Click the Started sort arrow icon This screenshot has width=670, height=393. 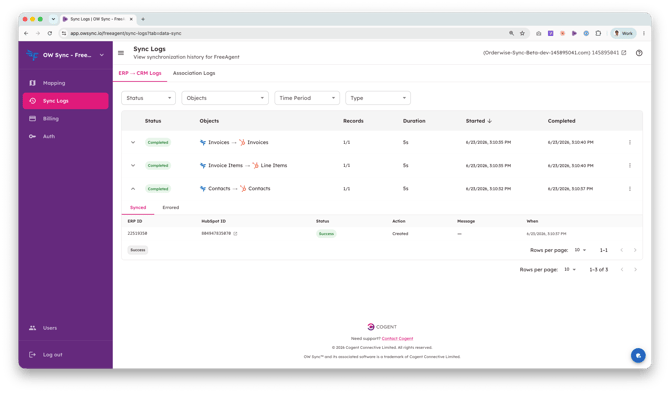coord(490,121)
